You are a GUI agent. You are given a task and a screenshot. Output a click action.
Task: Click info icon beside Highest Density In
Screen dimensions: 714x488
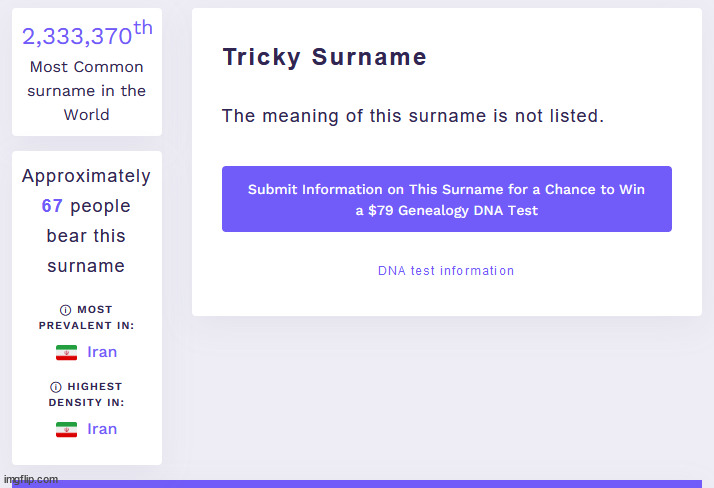56,387
